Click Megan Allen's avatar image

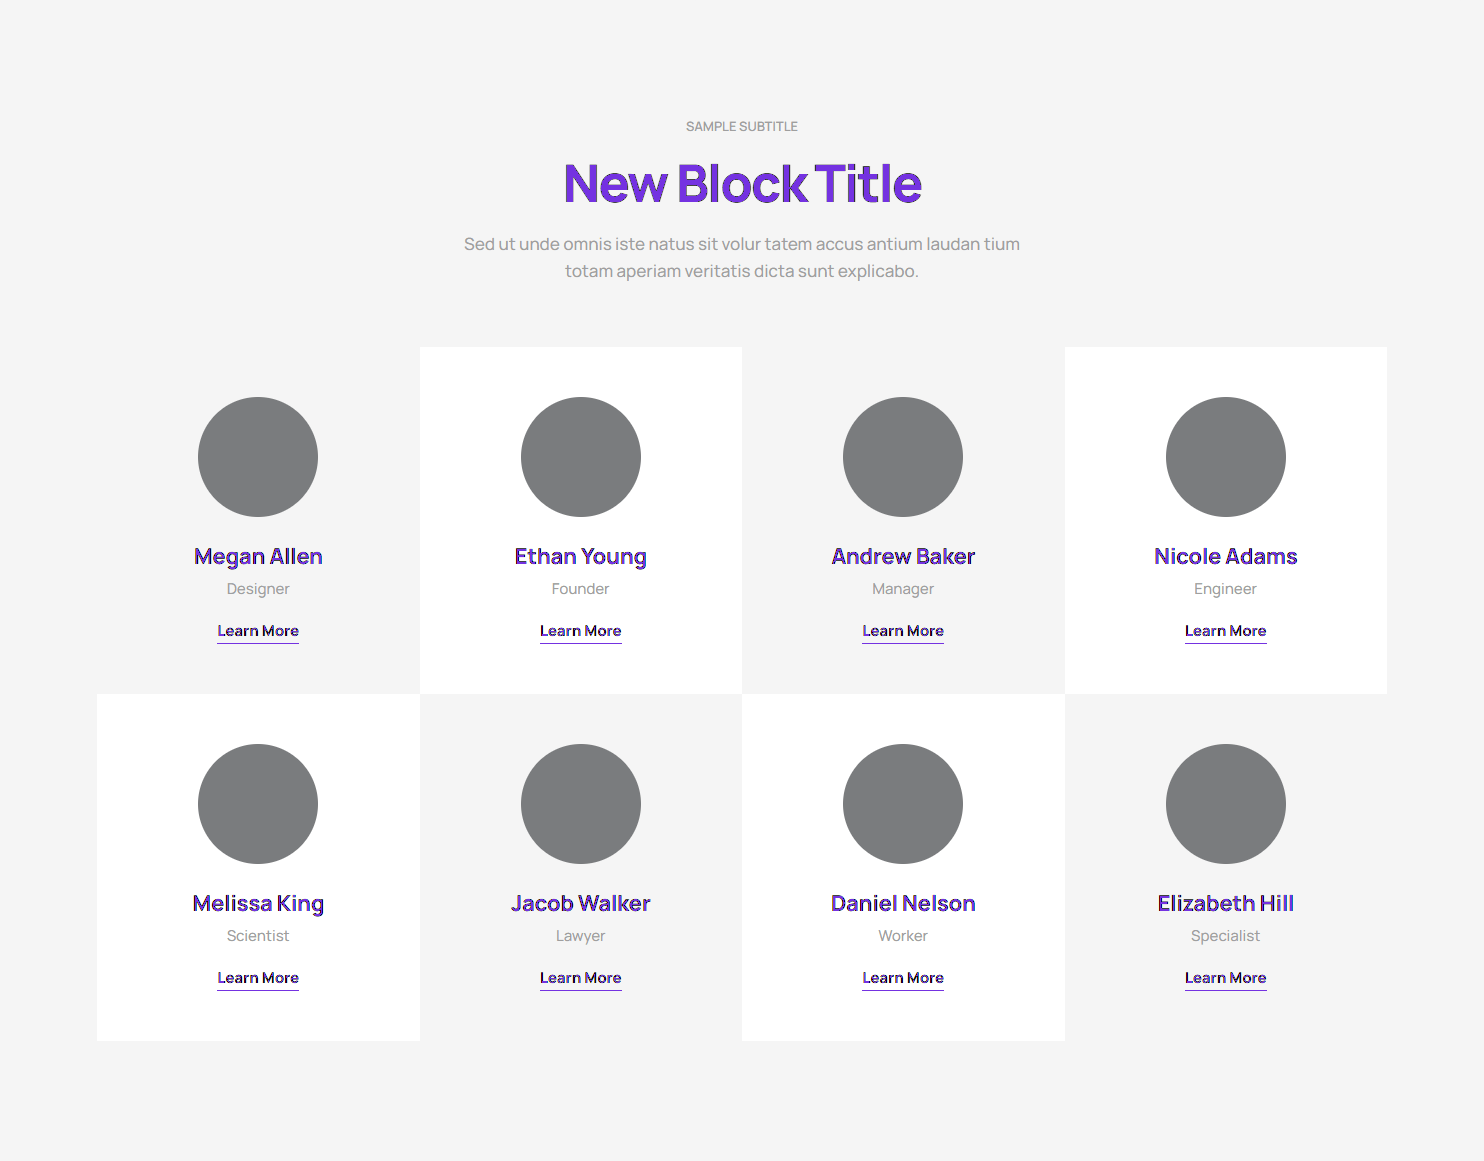pos(258,457)
